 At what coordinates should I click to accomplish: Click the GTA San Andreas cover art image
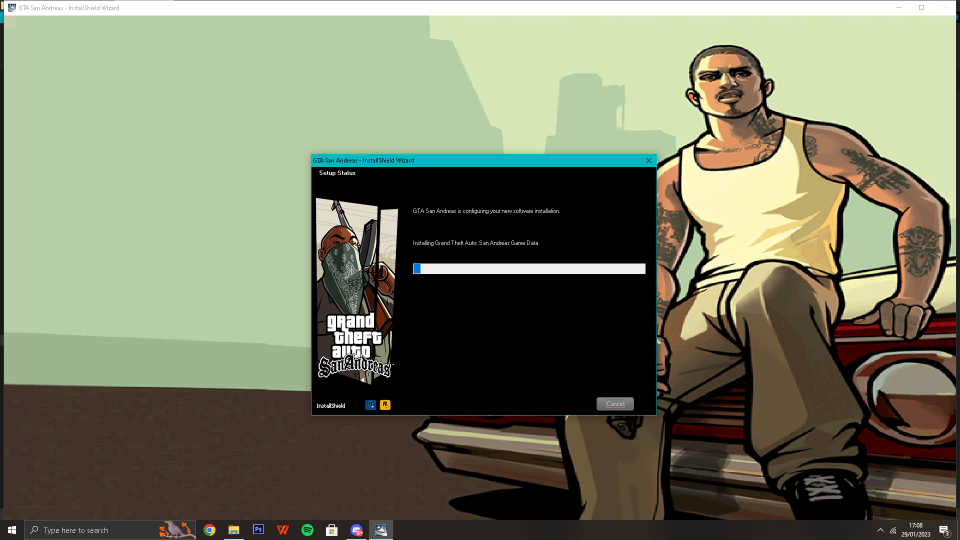(356, 291)
